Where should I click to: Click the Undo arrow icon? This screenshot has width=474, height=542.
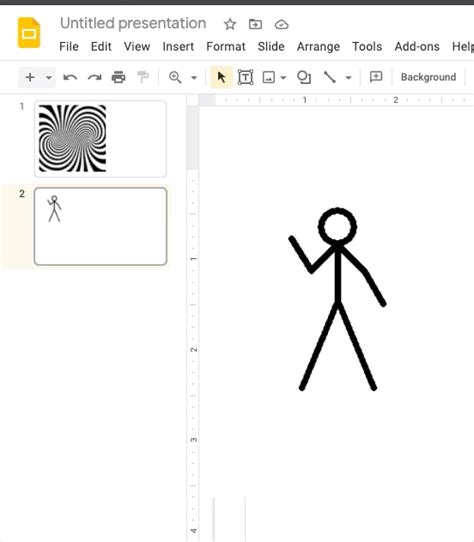click(x=70, y=77)
